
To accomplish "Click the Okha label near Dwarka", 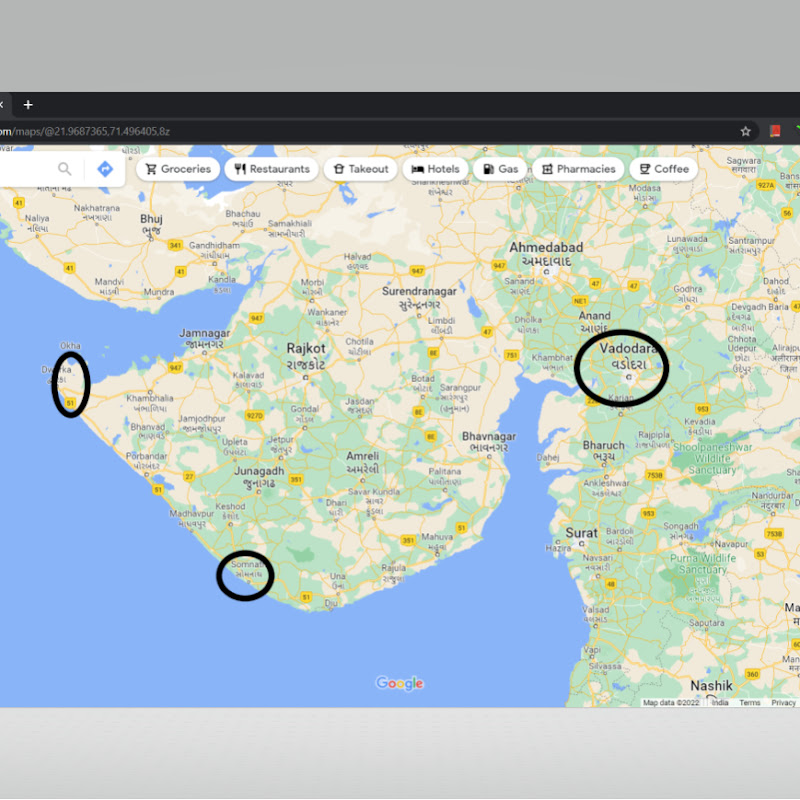I will pos(70,346).
